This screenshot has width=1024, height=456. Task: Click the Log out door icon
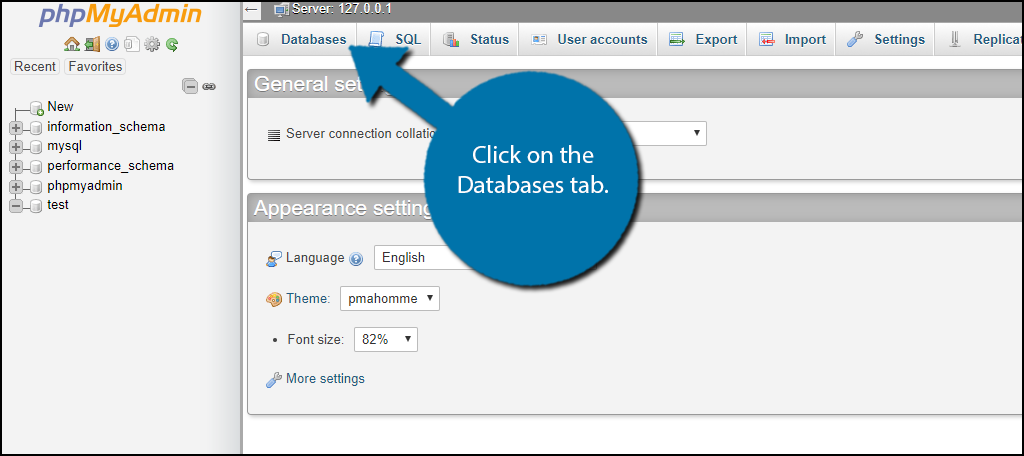coord(93,44)
